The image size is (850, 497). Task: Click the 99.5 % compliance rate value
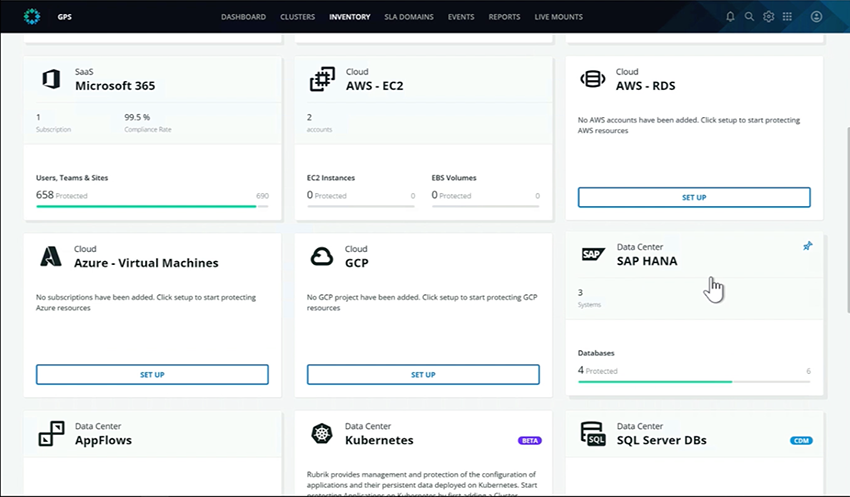coord(137,117)
